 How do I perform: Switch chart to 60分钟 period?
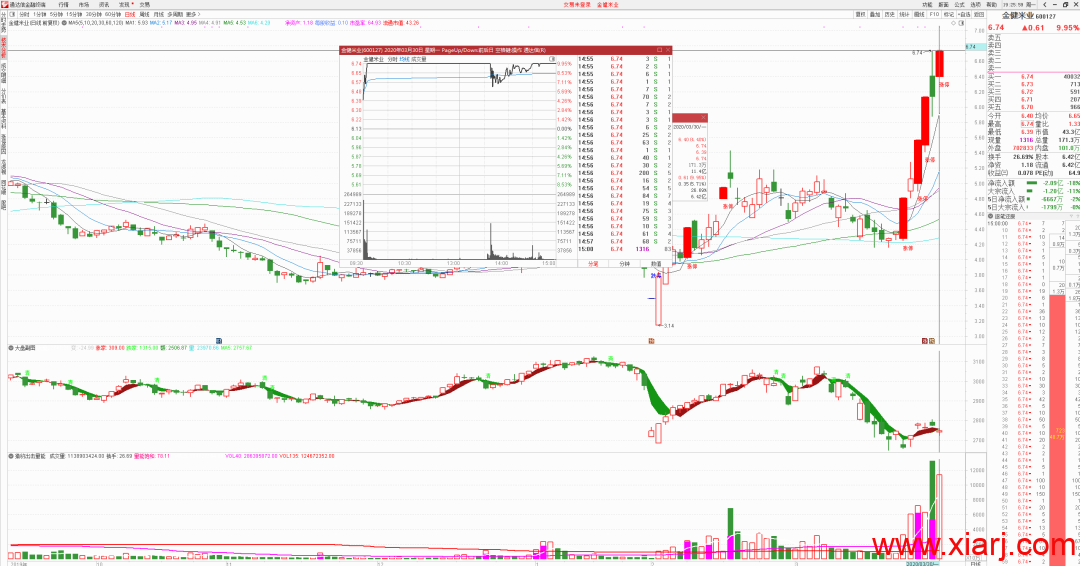[x=113, y=14]
